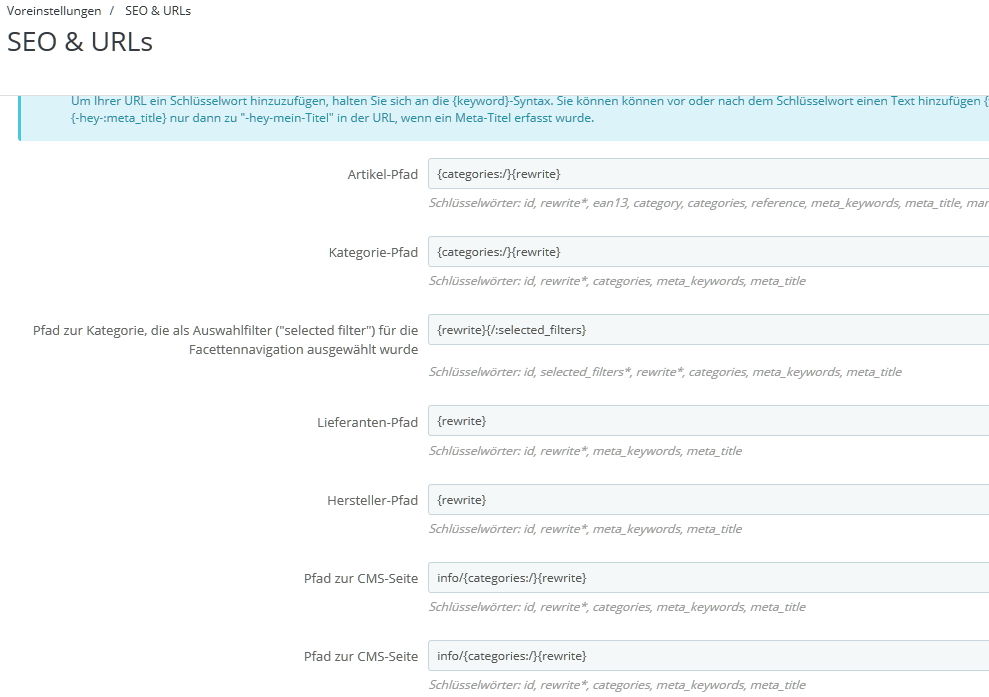Viewport: 989px width, 697px height.
Task: Edit the Hersteller-Pfad rewrite field
Action: tap(600, 499)
